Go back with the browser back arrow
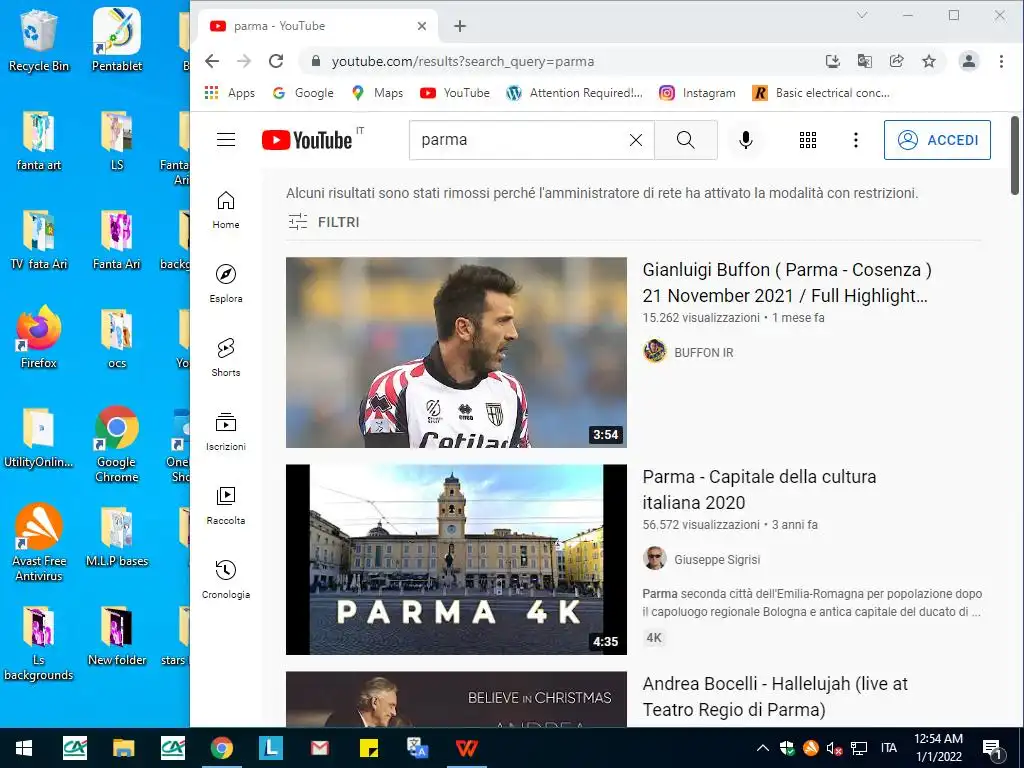The image size is (1024, 768). (212, 61)
